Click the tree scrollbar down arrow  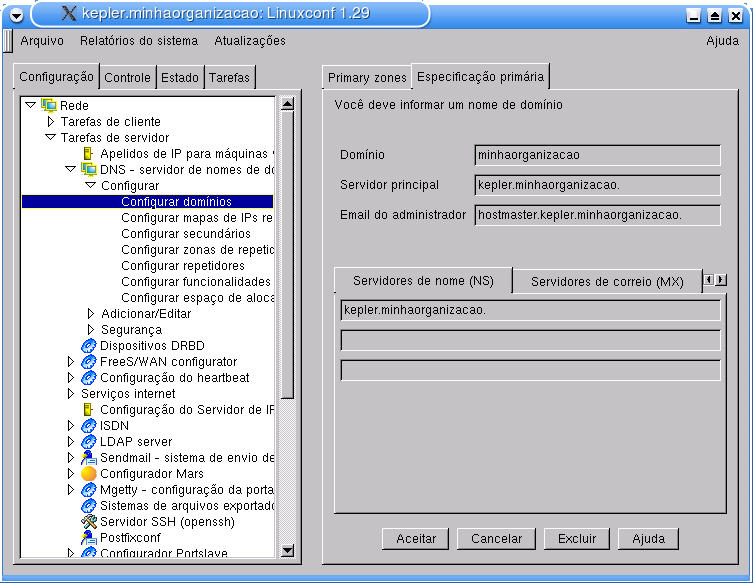click(x=287, y=550)
